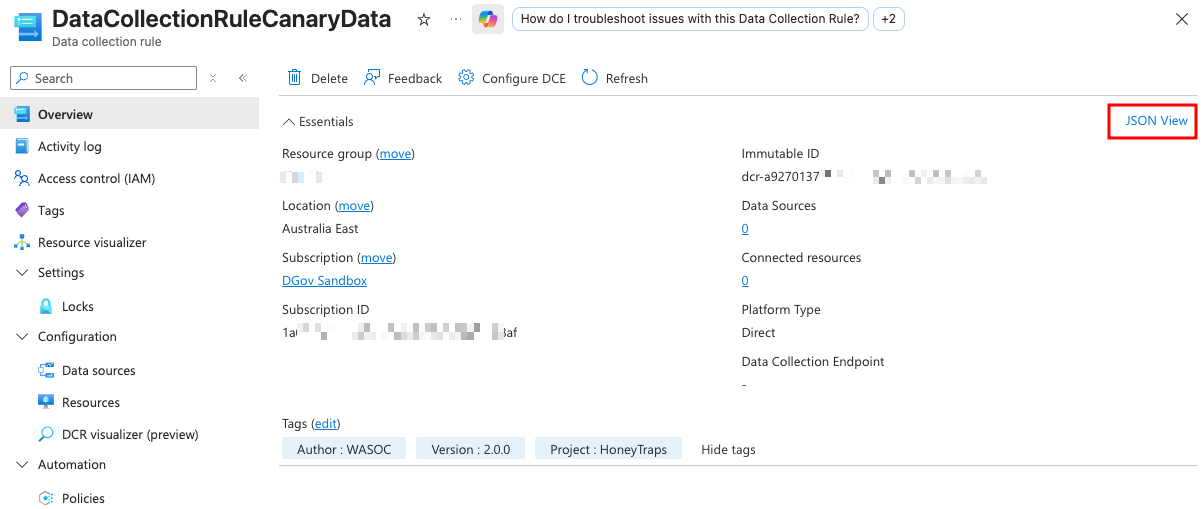Image resolution: width=1202 pixels, height=509 pixels.
Task: Click the Author : WASOC tag
Action: point(344,449)
